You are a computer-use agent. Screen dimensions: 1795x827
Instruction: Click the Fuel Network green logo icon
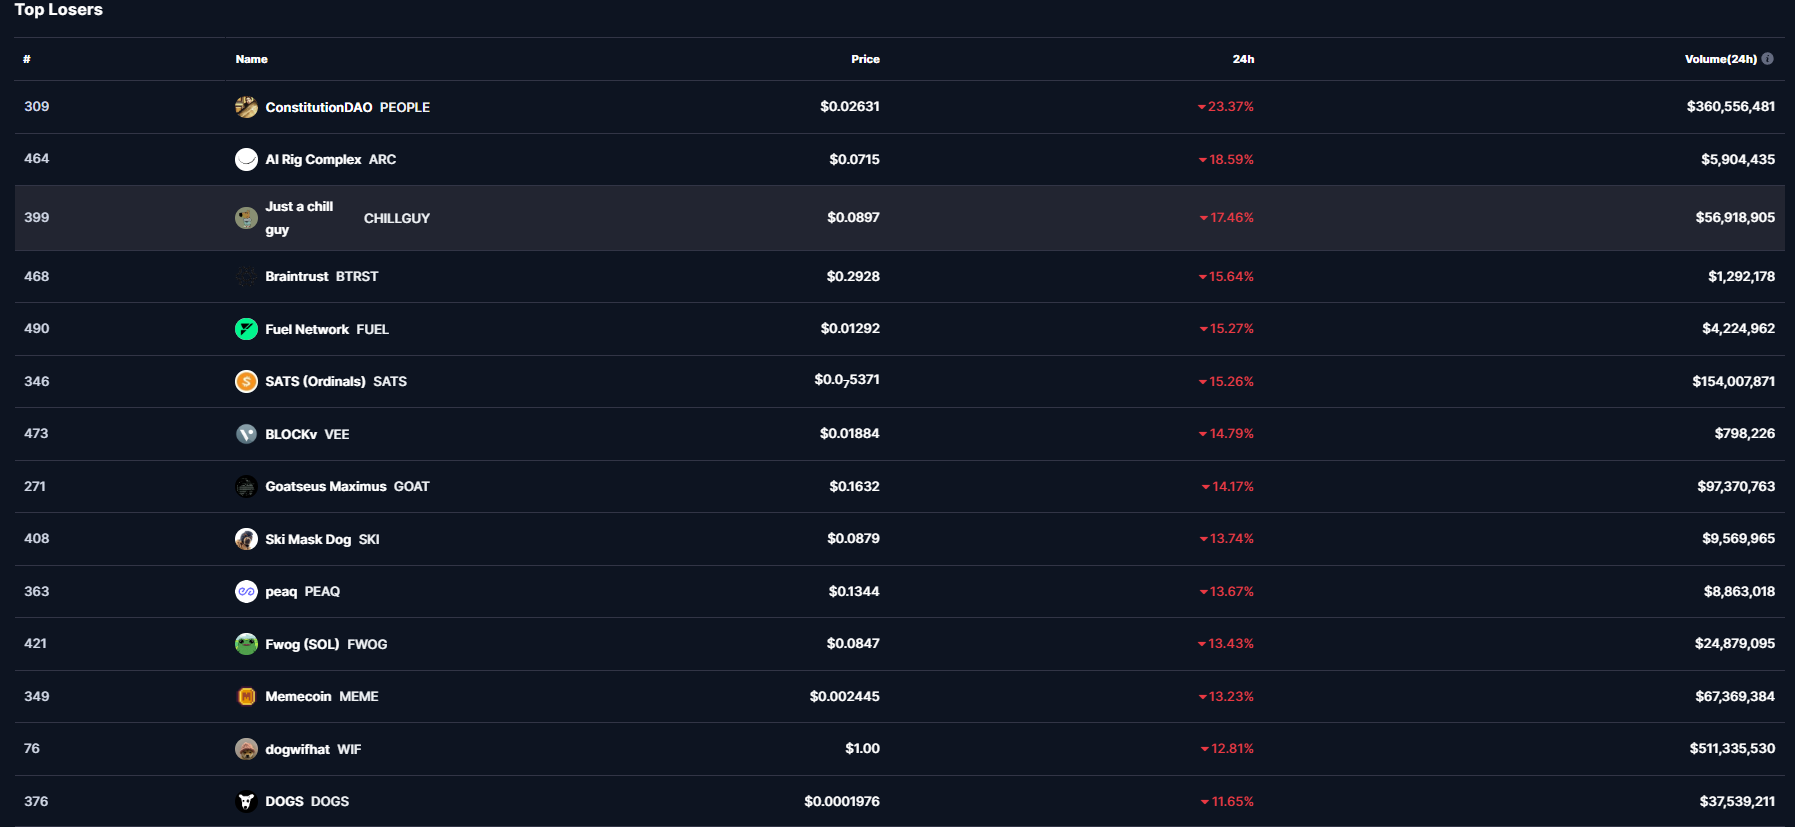246,329
